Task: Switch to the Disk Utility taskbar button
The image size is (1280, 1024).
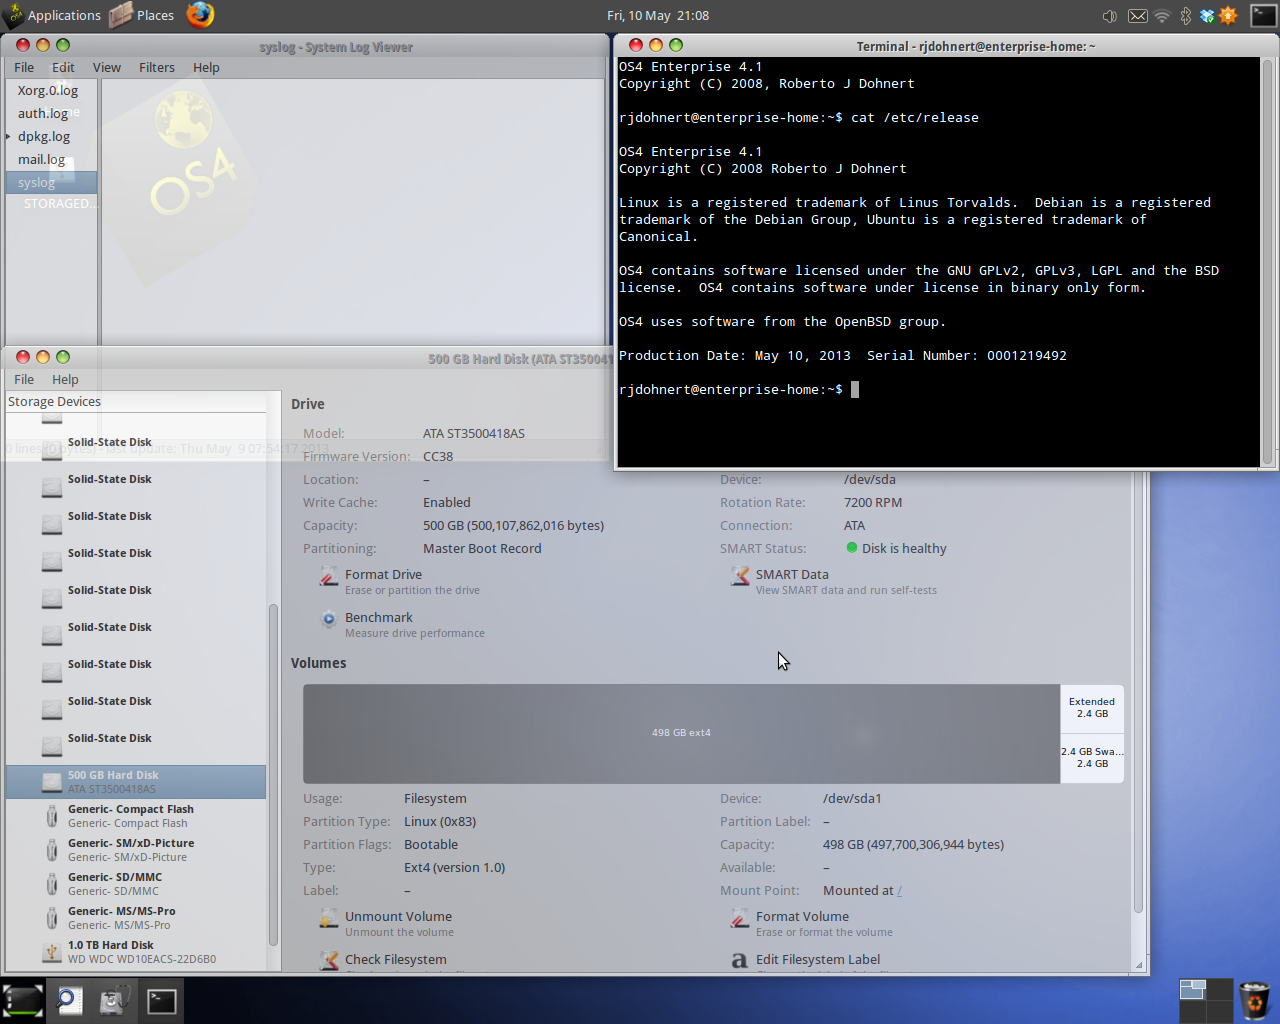Action: 114,1000
